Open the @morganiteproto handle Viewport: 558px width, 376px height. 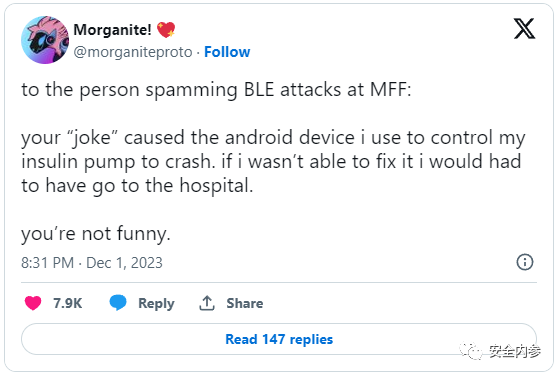point(133,52)
